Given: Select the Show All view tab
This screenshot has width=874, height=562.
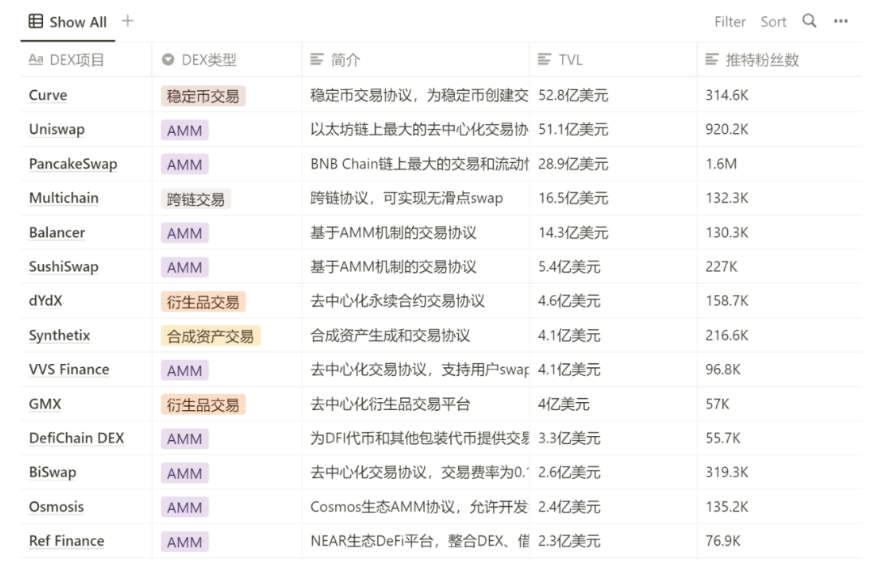Looking at the screenshot, I should click(x=67, y=22).
